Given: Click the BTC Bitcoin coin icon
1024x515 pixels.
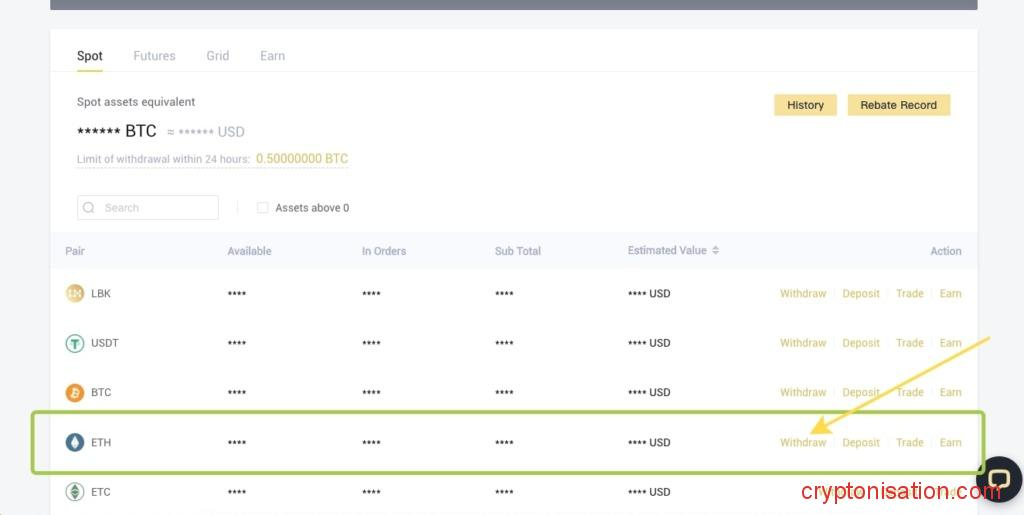Looking at the screenshot, I should [x=74, y=392].
